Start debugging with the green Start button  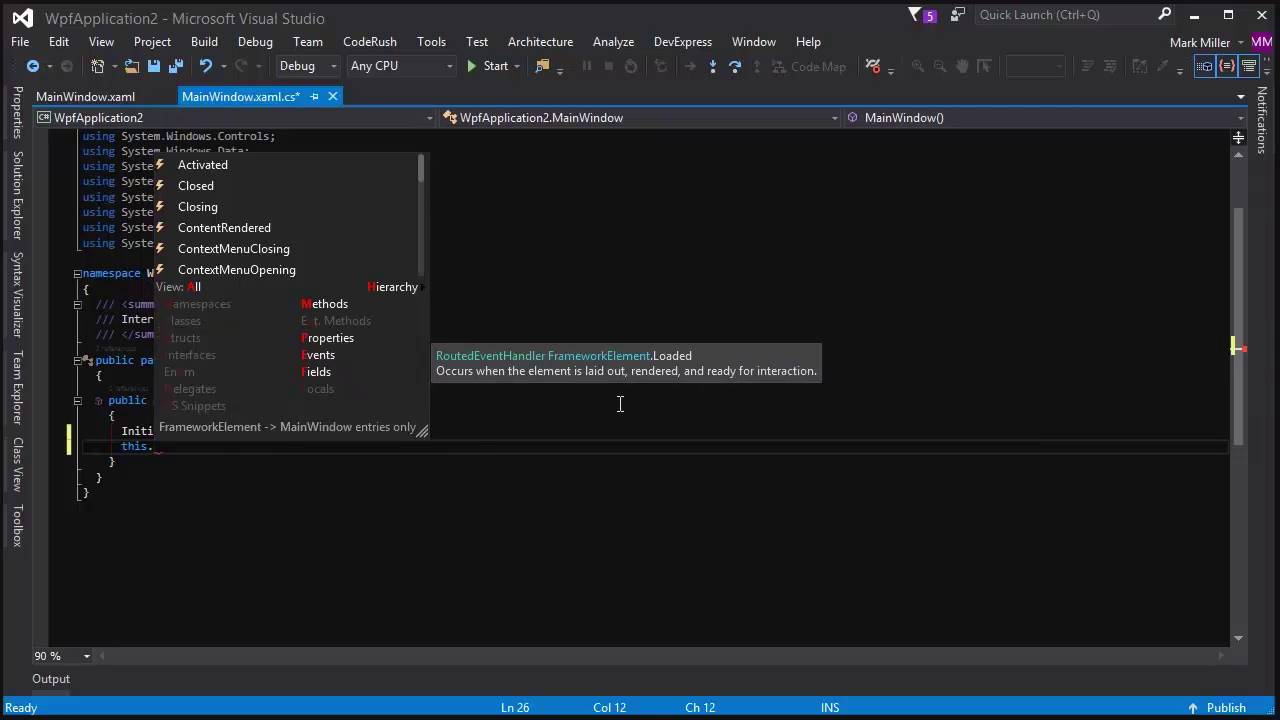(x=488, y=66)
